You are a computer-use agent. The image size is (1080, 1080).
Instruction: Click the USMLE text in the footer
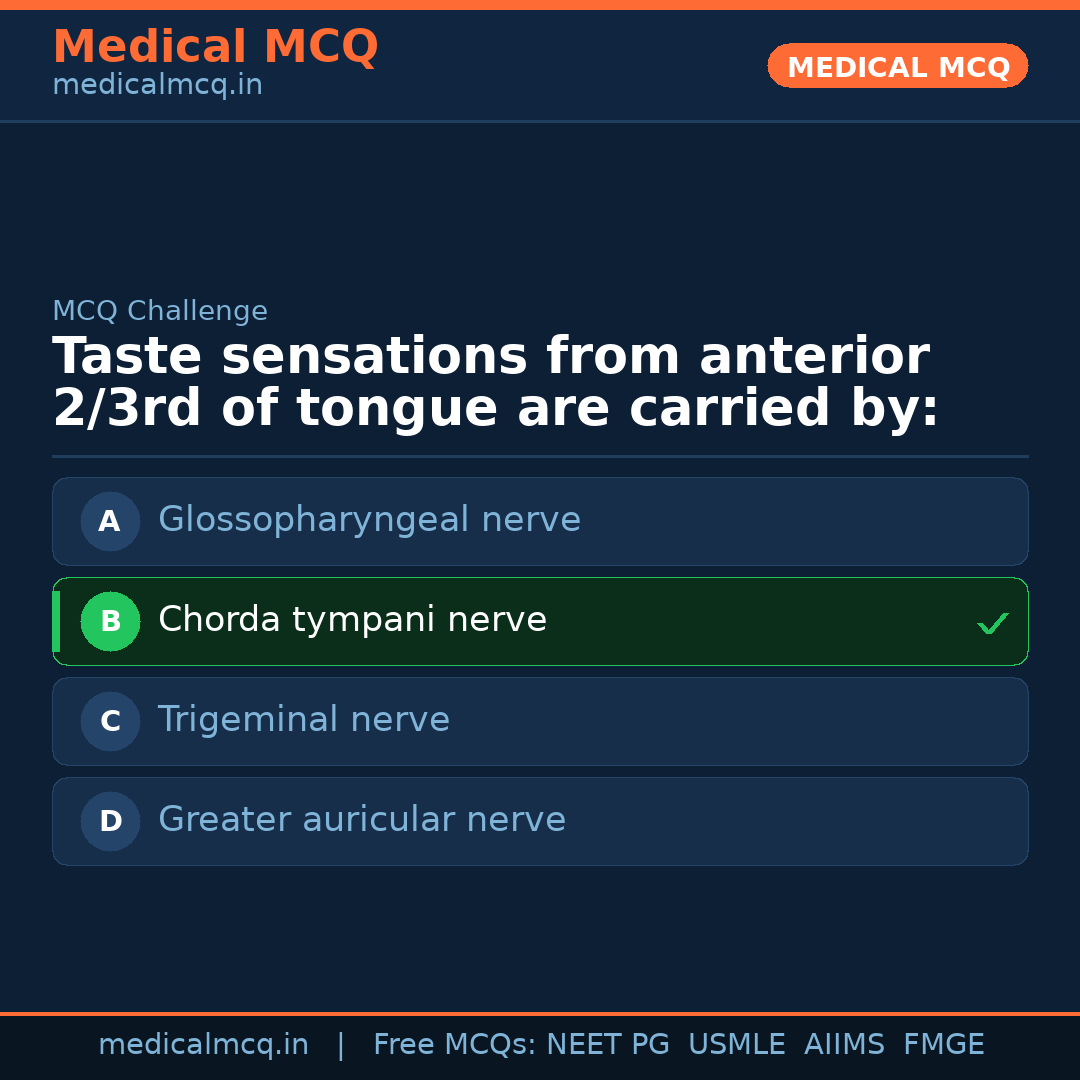pos(736,1045)
